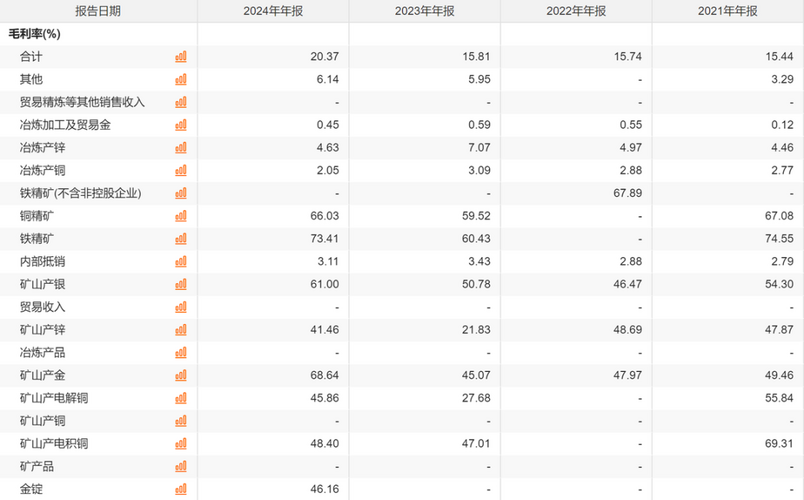Select the 7.07 value for 冶炼产锌
Screen dimensions: 804x500
tap(479, 148)
